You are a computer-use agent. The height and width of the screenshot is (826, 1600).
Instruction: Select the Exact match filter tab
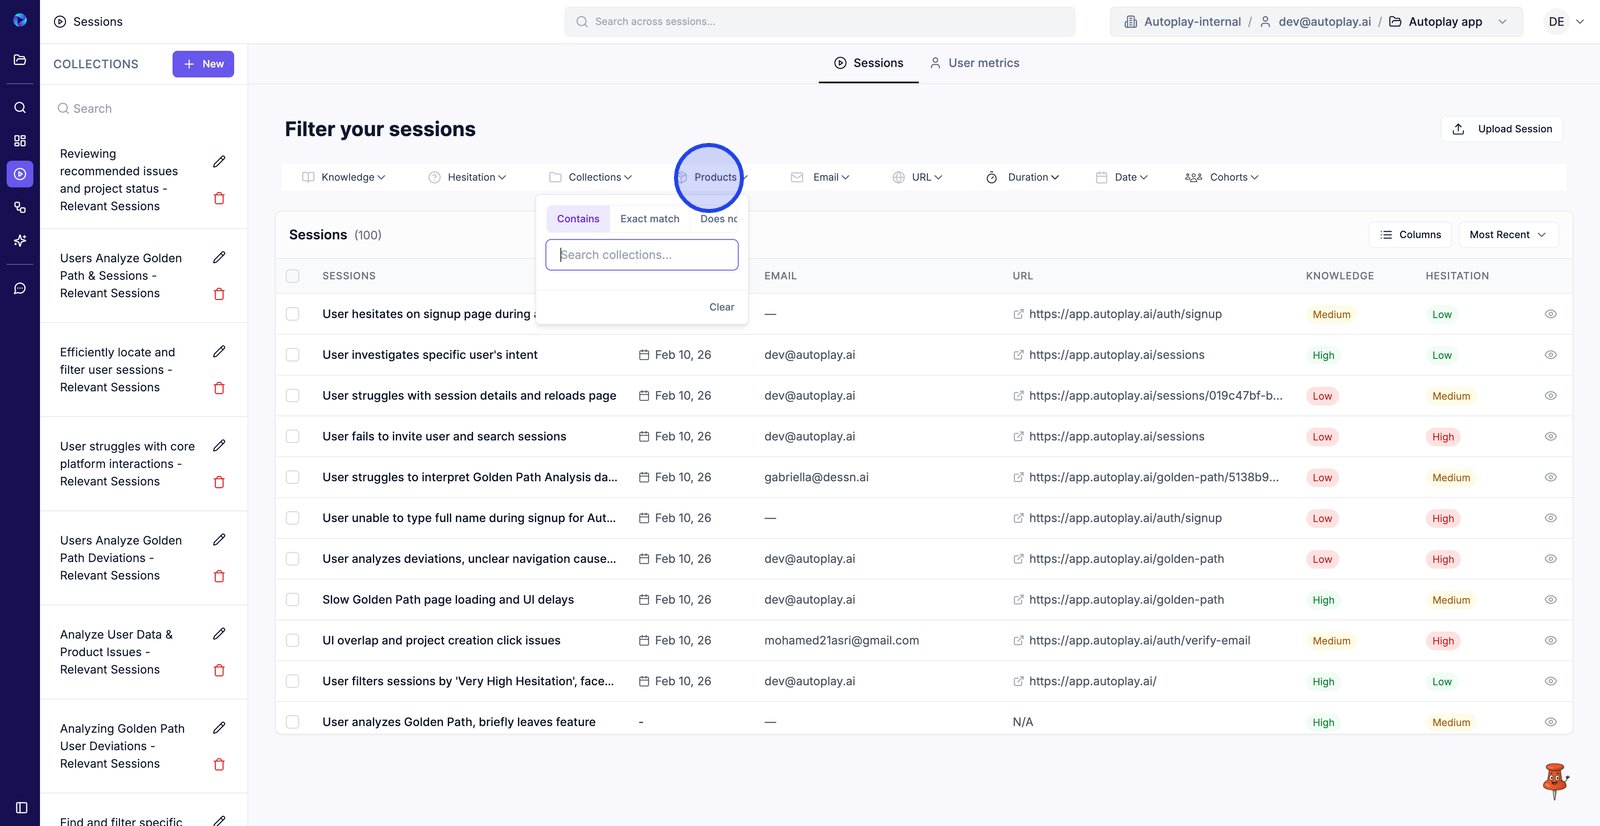pyautogui.click(x=649, y=219)
